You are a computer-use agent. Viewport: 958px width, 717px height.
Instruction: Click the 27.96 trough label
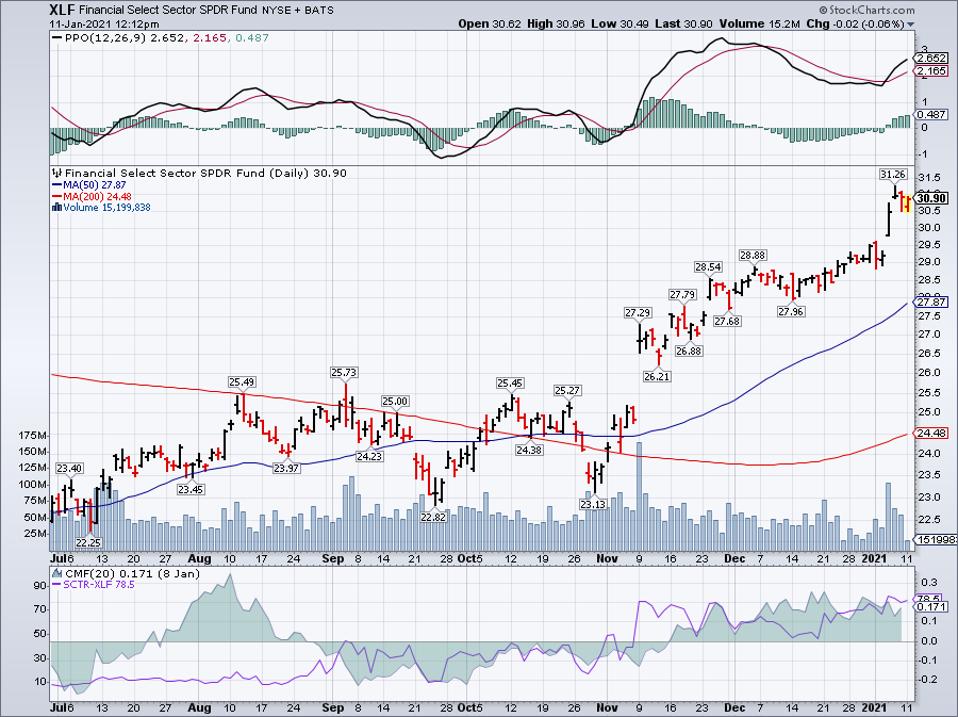791,312
